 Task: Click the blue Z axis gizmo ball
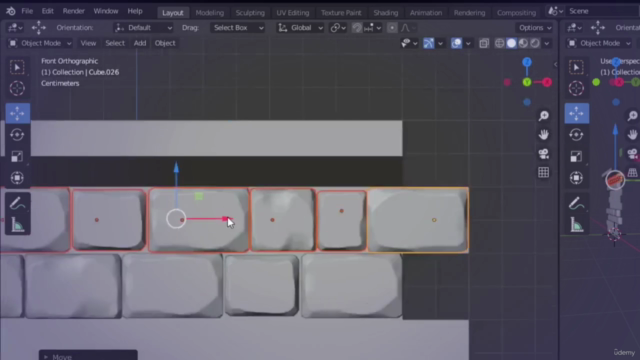pos(527,62)
